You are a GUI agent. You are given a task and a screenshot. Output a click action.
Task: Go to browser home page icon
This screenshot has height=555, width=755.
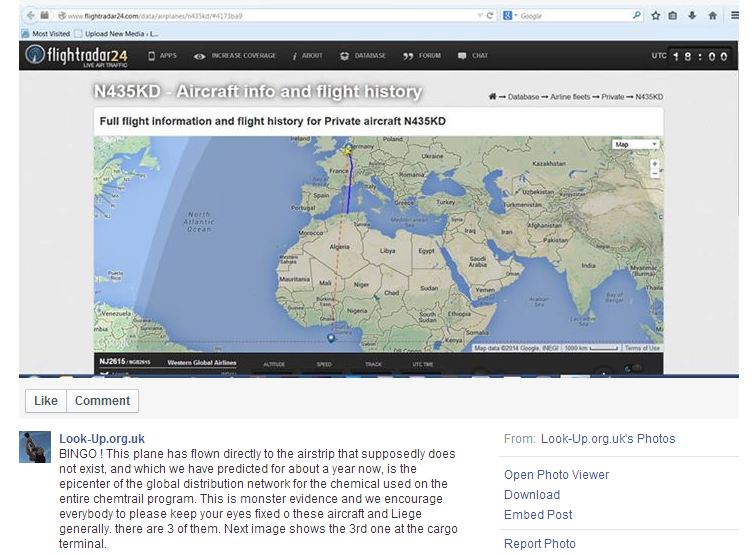711,15
